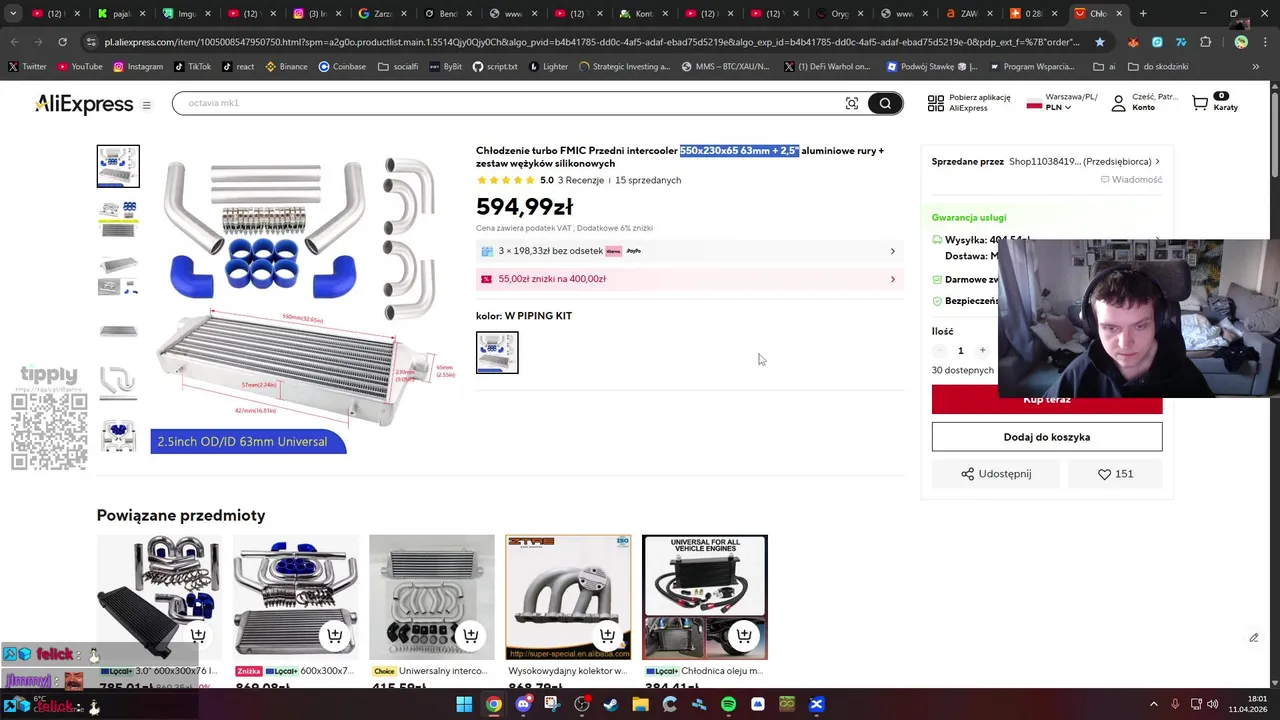Viewport: 1280px width, 720px height.
Task: Open the 3 Recenzje reviews link
Action: pyautogui.click(x=581, y=181)
